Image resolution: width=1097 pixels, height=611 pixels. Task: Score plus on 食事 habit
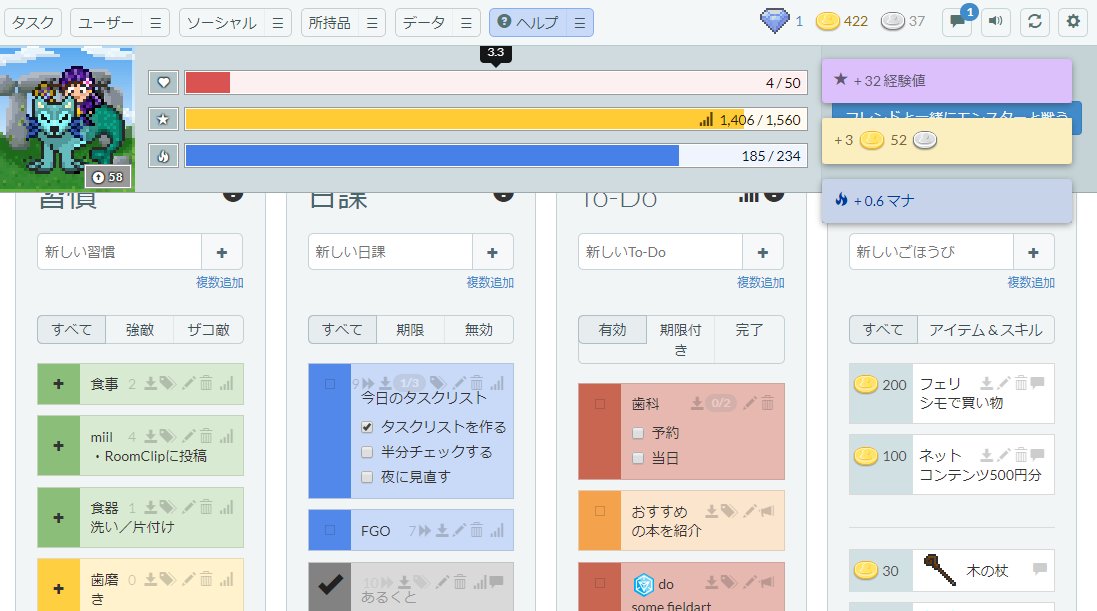[59, 384]
